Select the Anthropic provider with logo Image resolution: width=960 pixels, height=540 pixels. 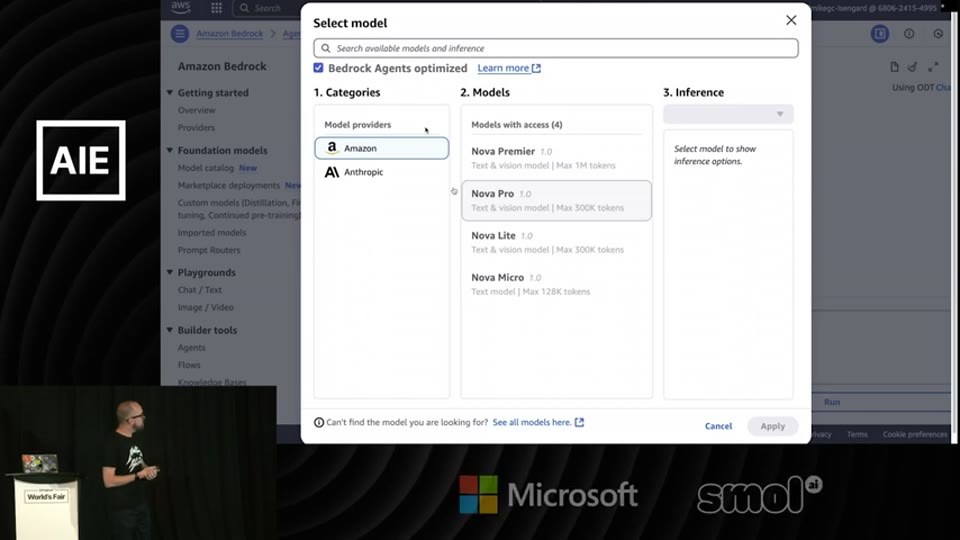(x=381, y=172)
